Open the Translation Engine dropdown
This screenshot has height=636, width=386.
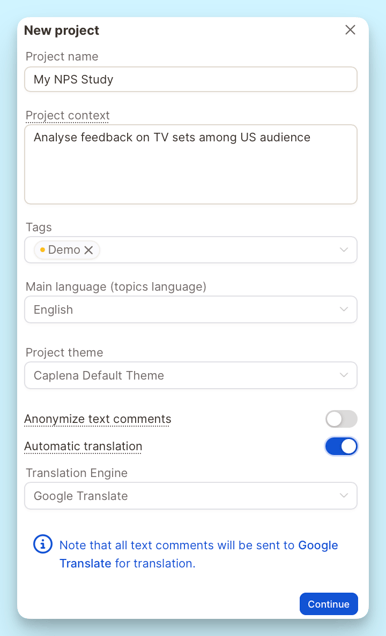(x=191, y=496)
